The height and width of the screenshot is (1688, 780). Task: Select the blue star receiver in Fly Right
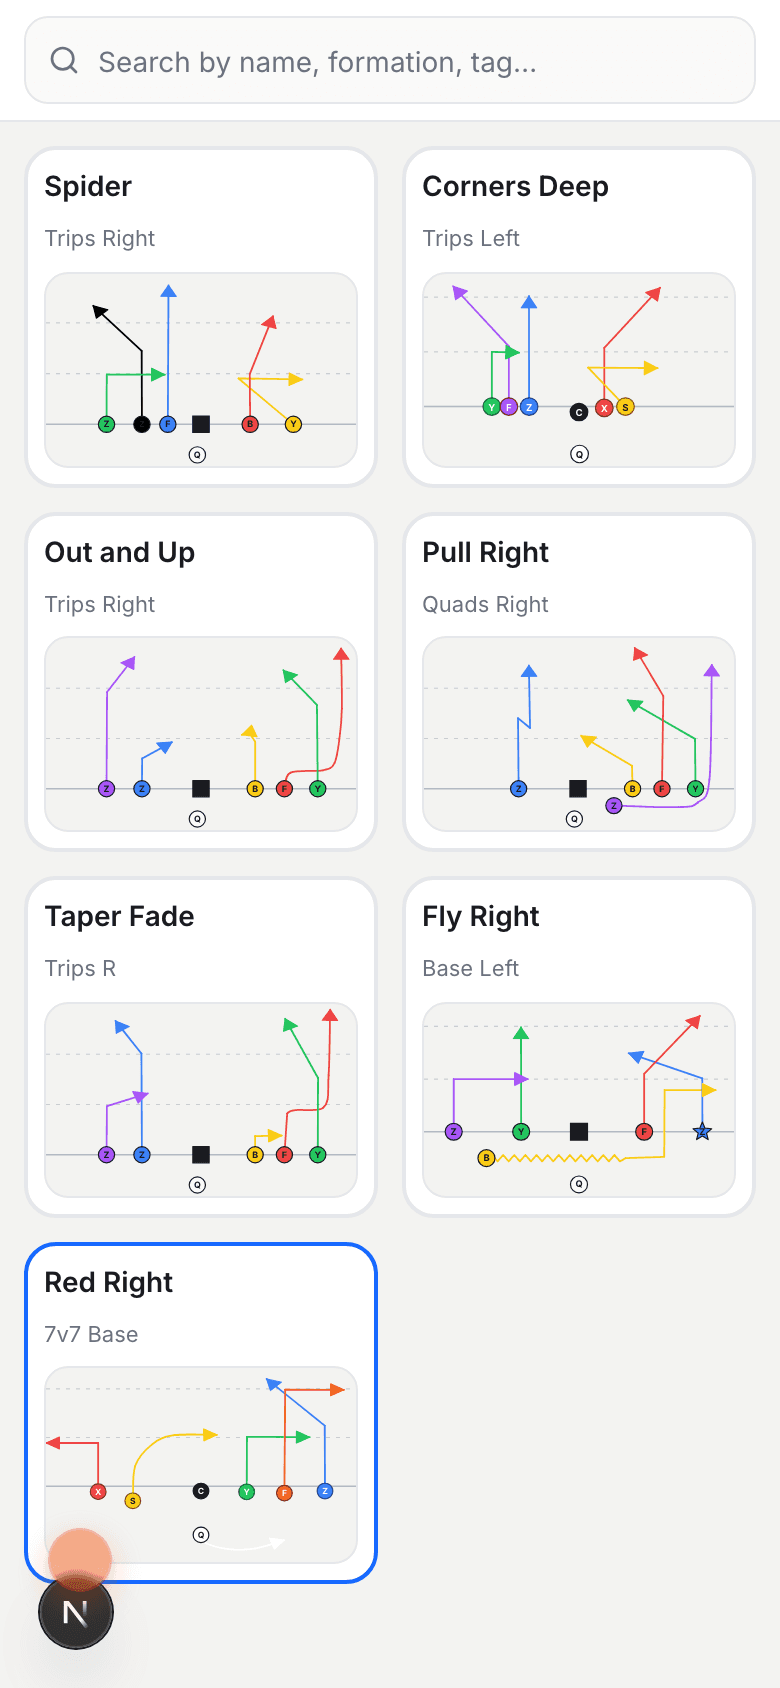(x=703, y=1131)
